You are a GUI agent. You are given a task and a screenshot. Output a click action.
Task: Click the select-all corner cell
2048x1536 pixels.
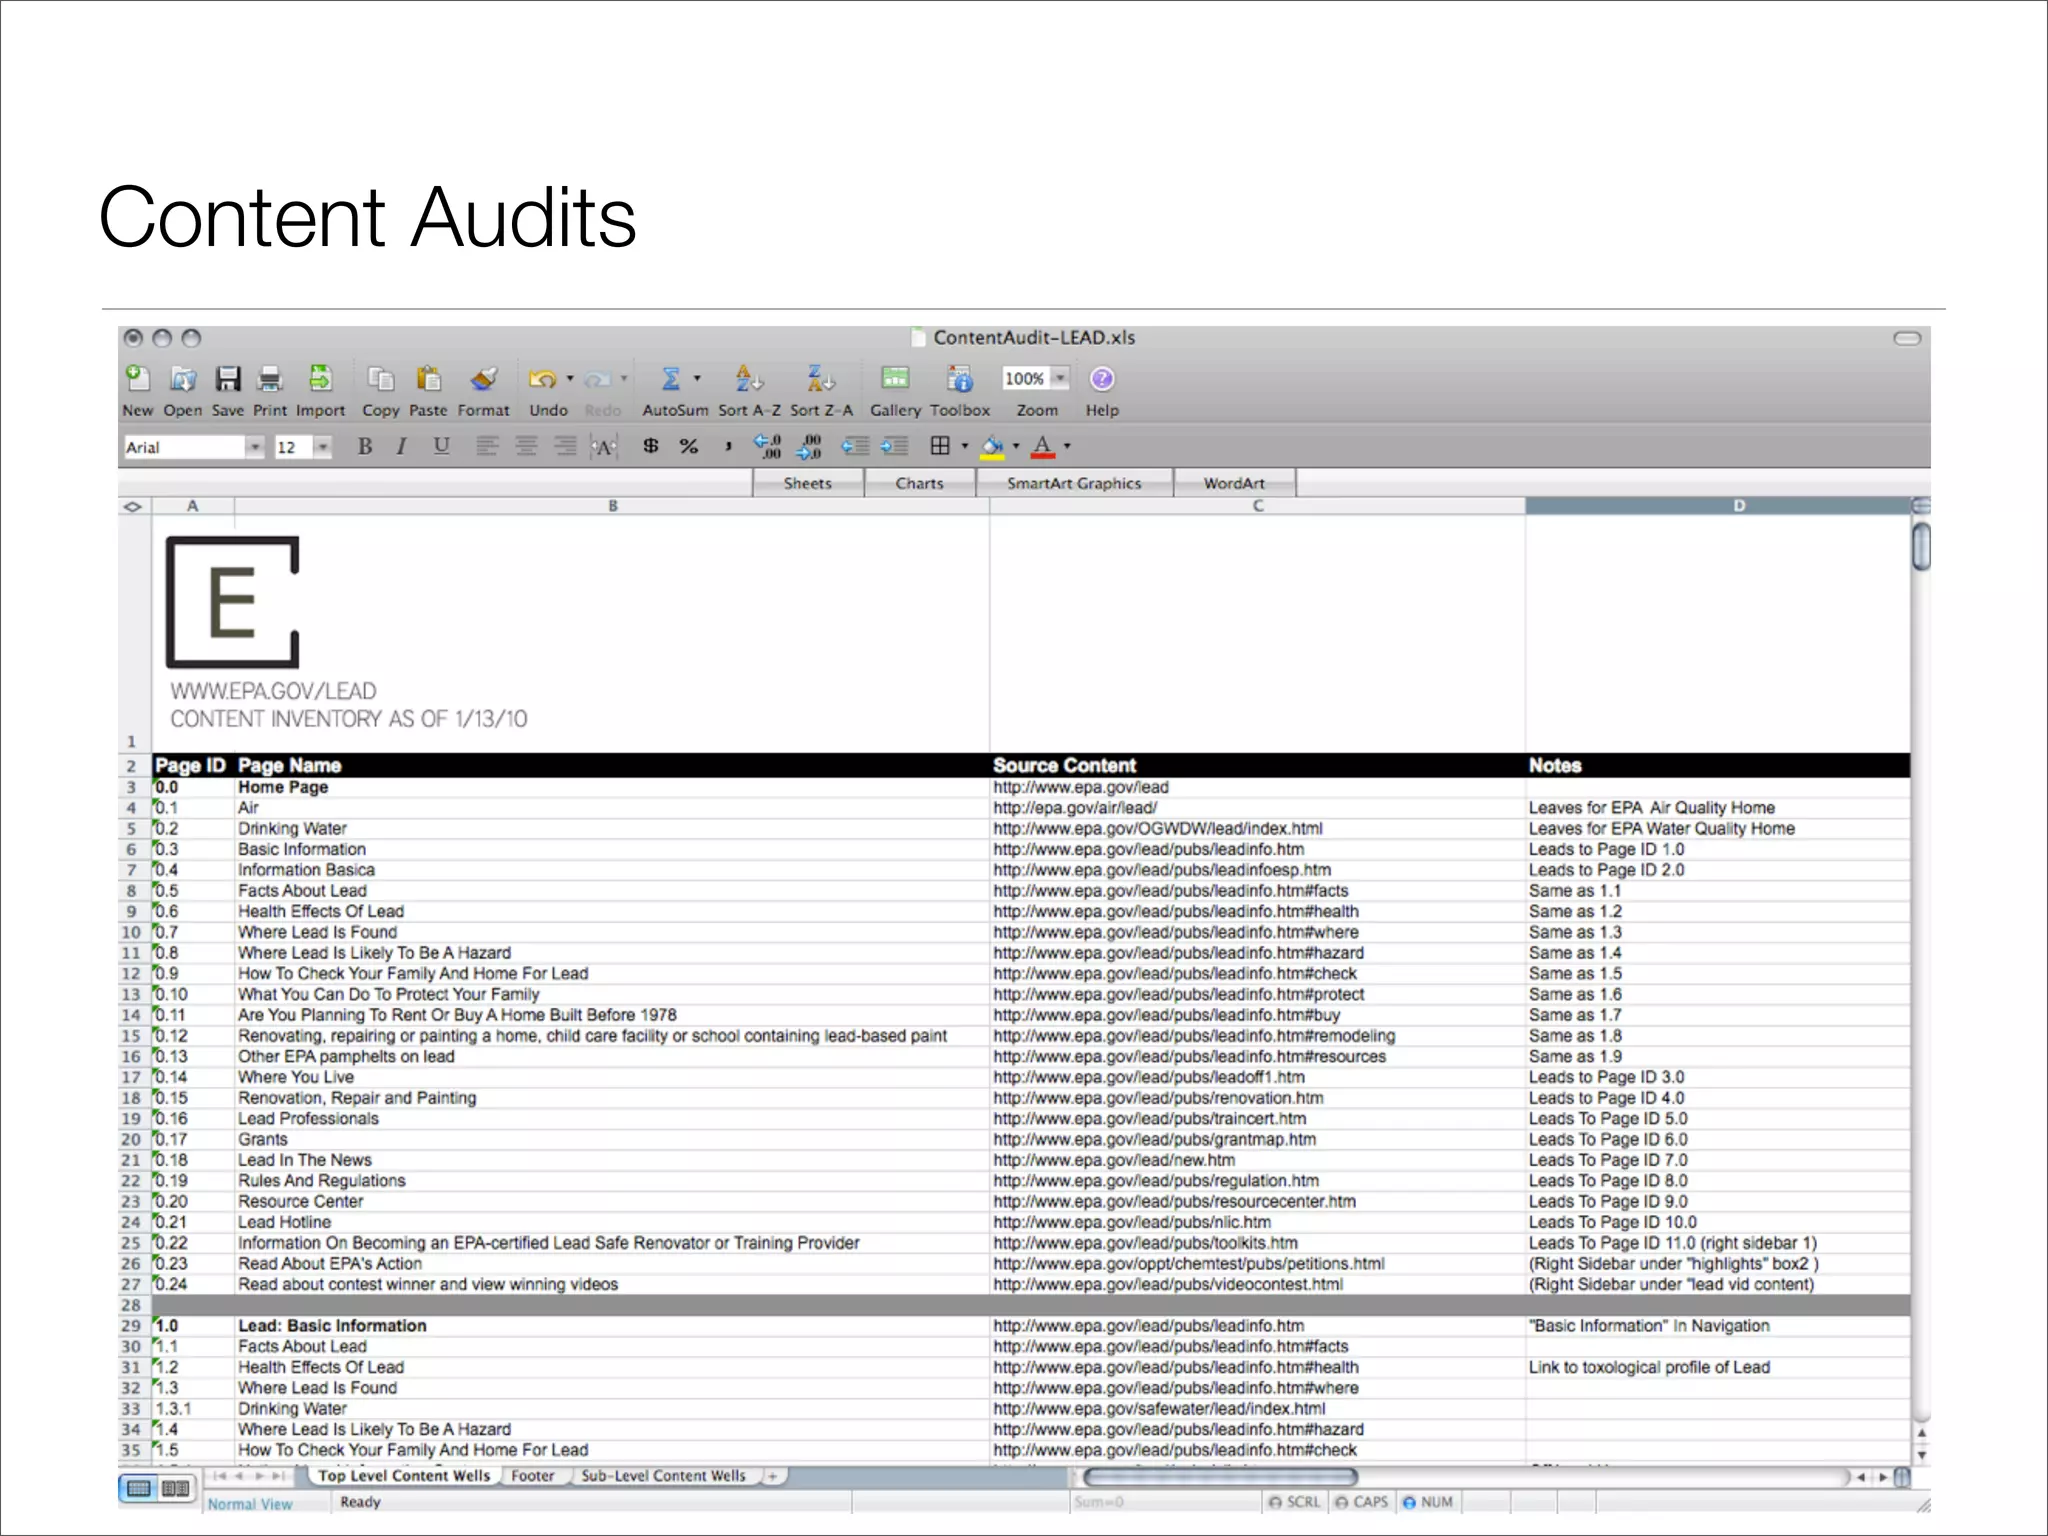pos(134,506)
